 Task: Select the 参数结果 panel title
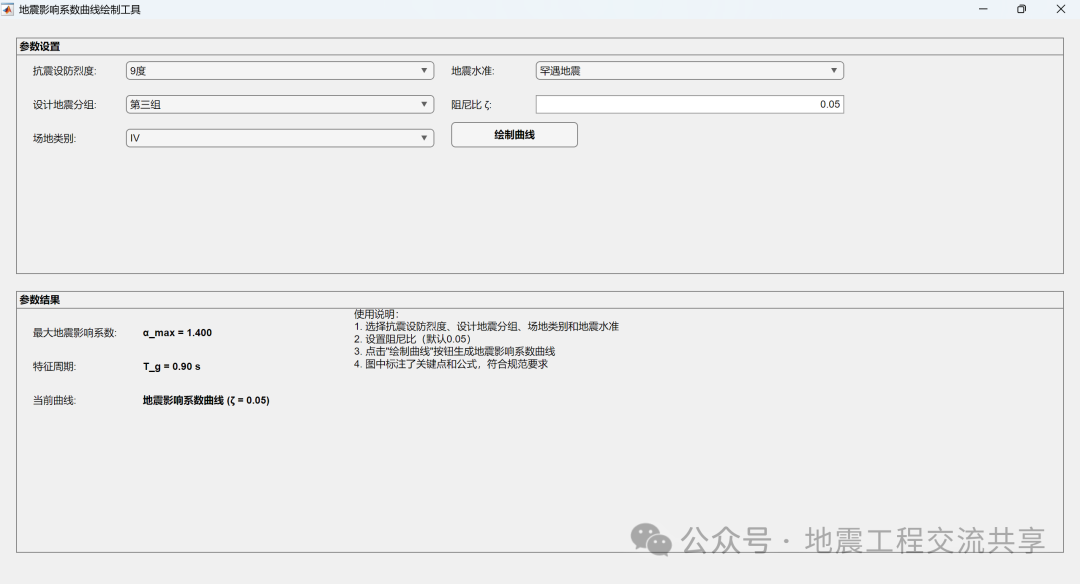point(40,300)
